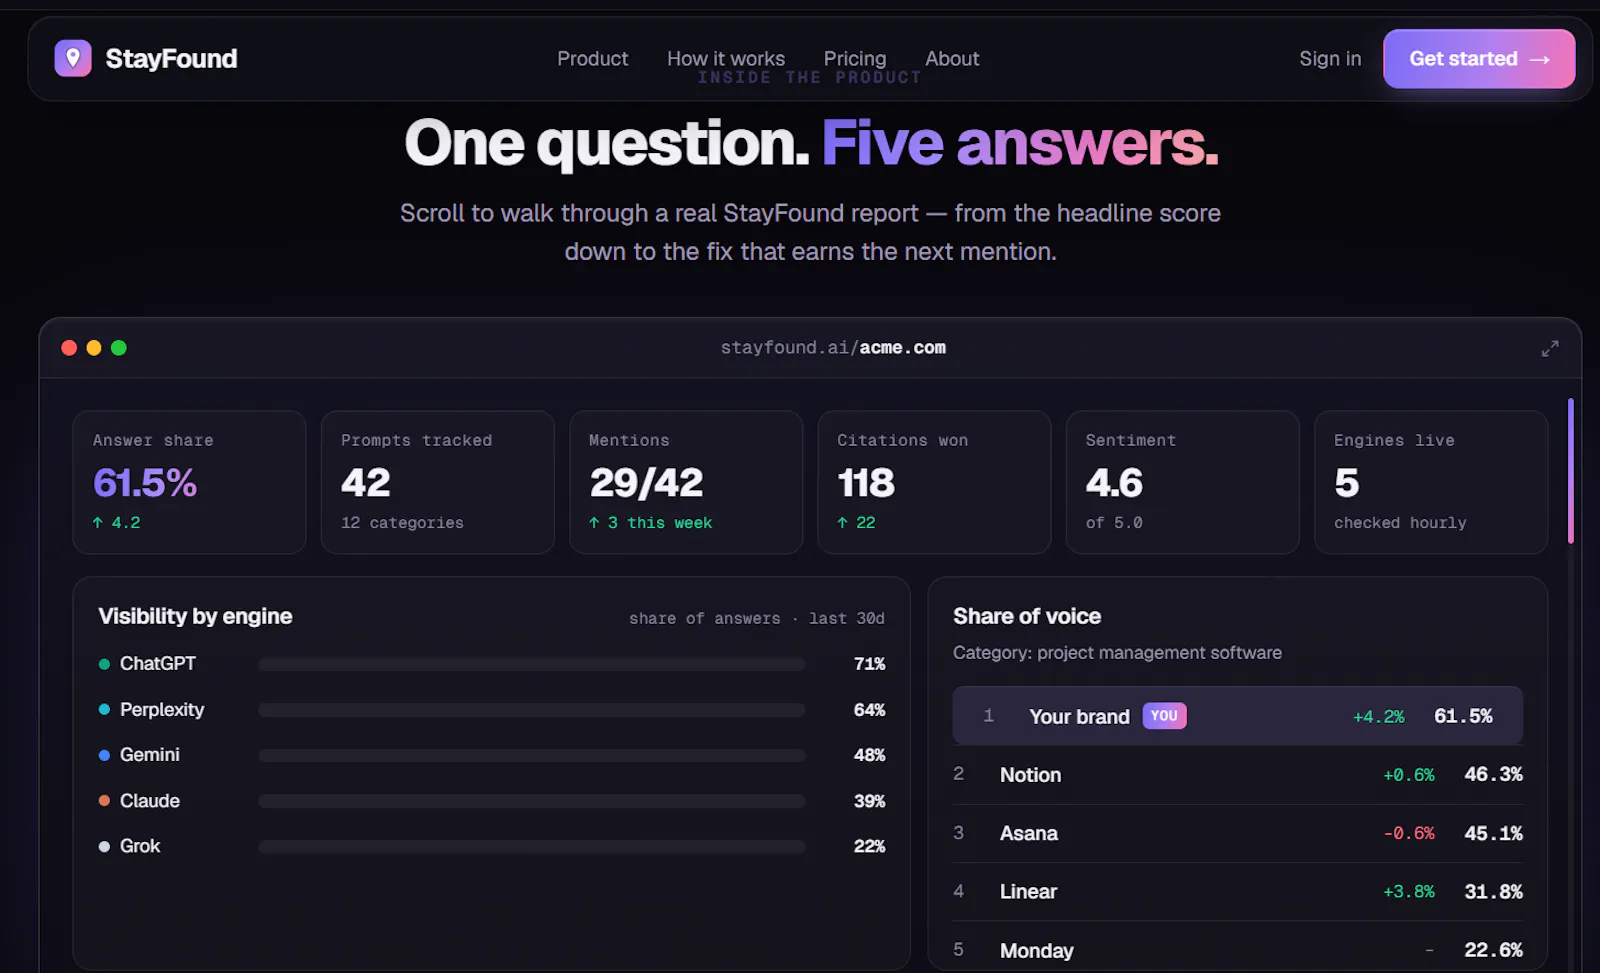Viewport: 1600px width, 973px height.
Task: Click the StayFound brand name
Action: click(171, 59)
